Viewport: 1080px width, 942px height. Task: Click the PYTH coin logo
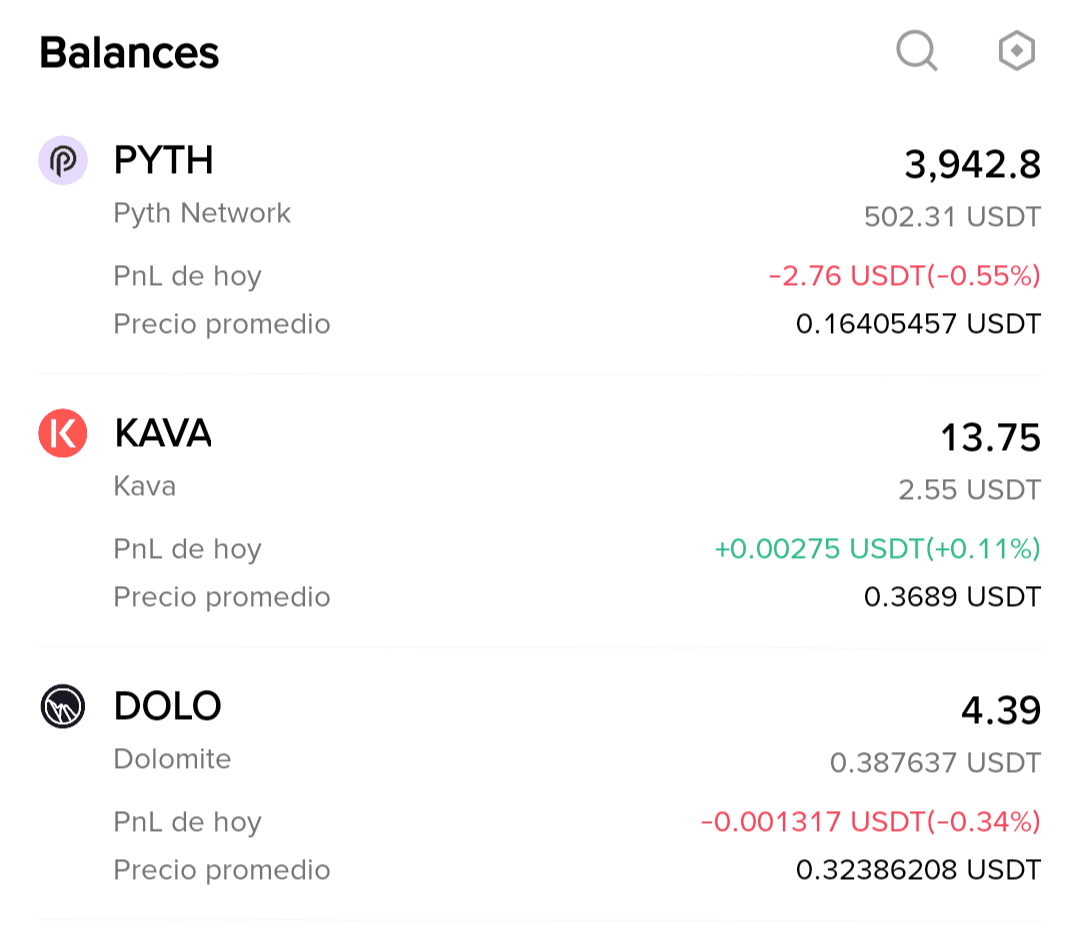click(x=63, y=160)
